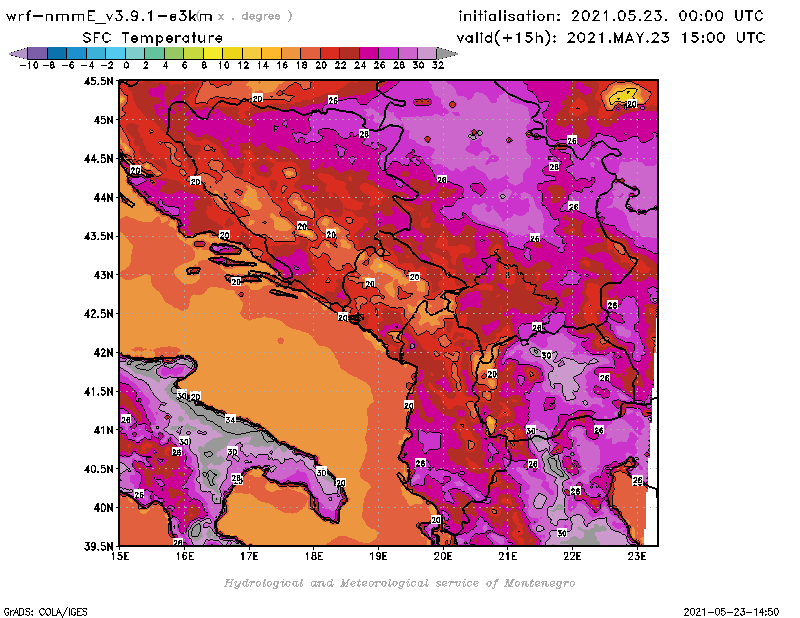Click the '18E' longitude label

tap(314, 556)
